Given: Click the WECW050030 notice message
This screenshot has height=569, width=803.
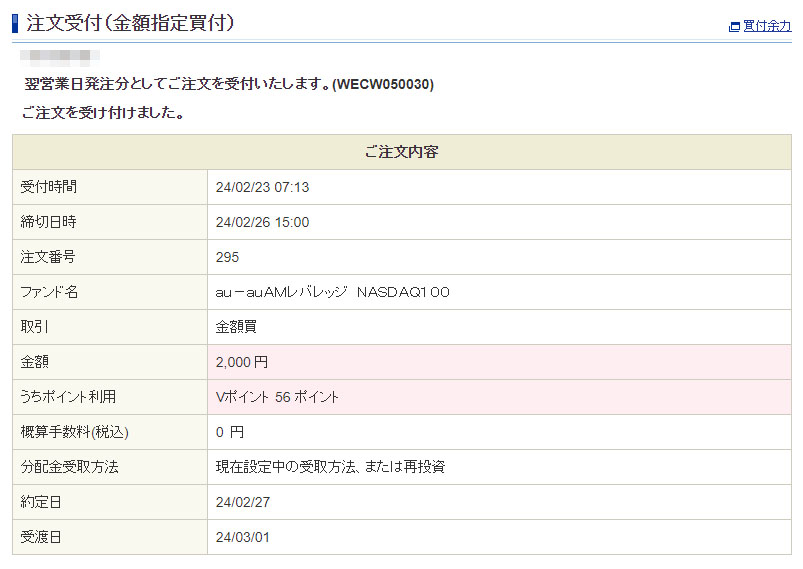Looking at the screenshot, I should 229,84.
